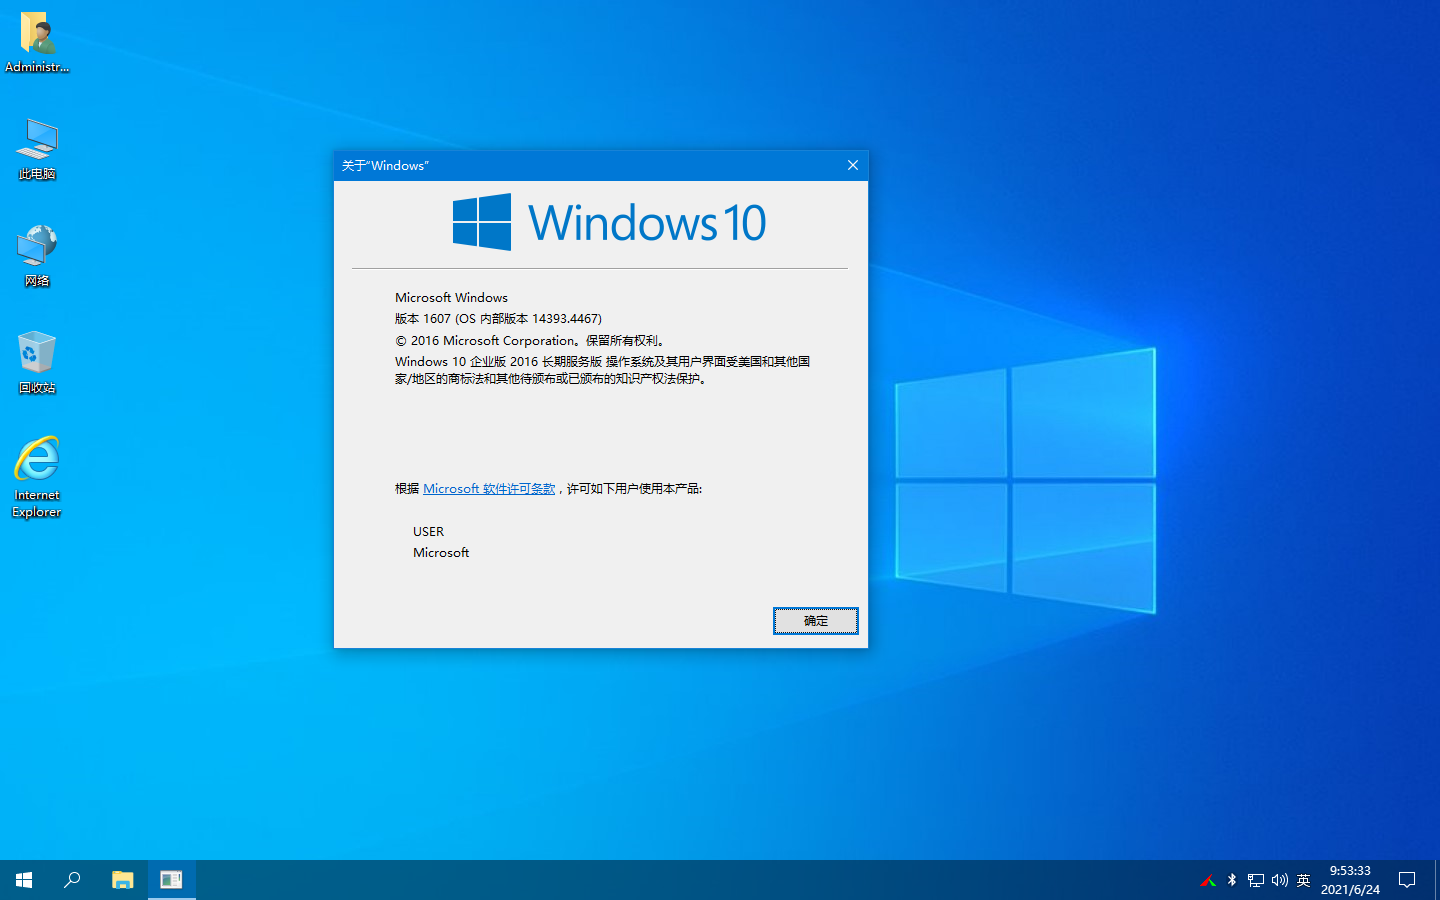Click the red-green triangle tray icon
The height and width of the screenshot is (900, 1440).
point(1208,881)
